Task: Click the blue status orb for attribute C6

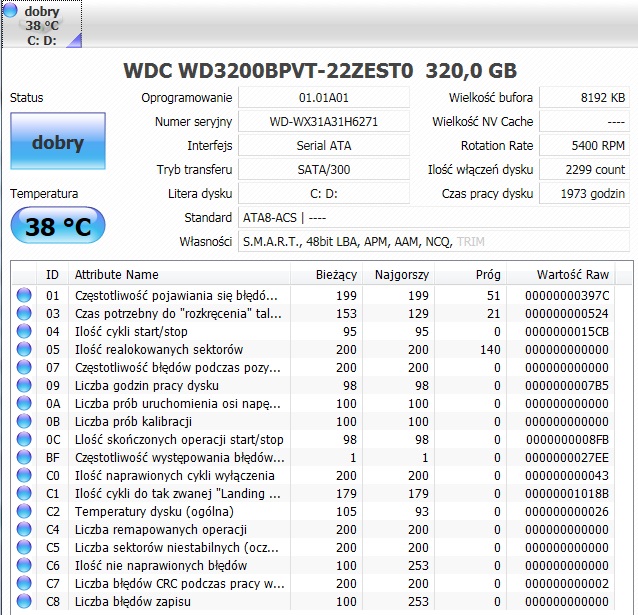Action: click(x=24, y=565)
